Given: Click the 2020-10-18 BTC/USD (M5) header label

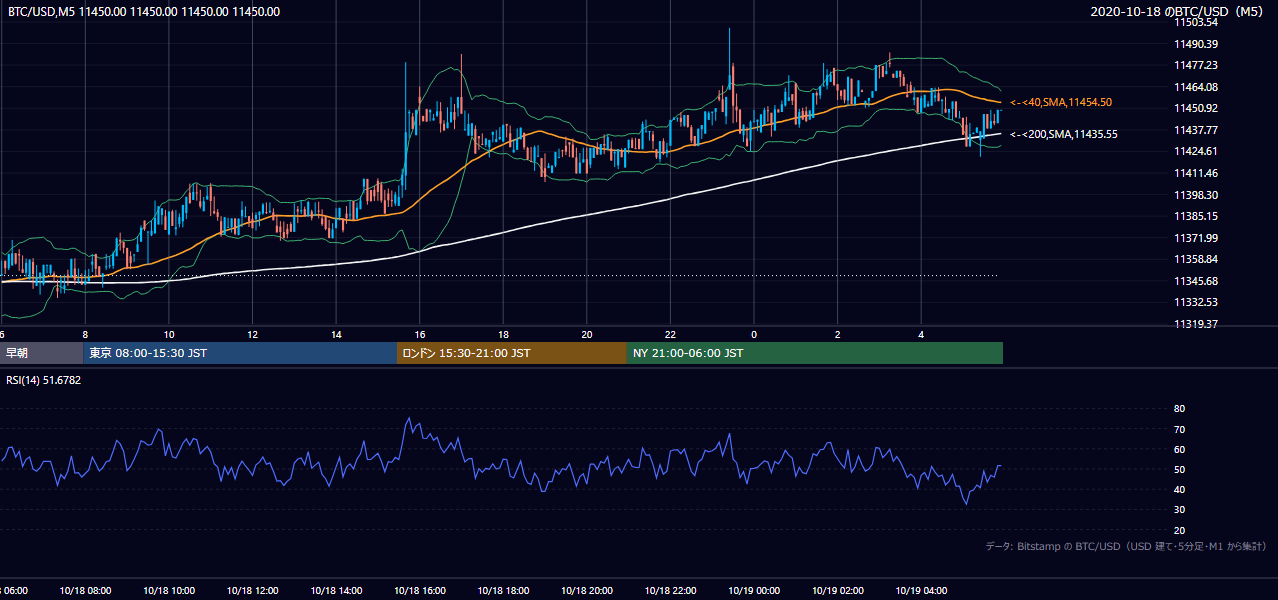Looking at the screenshot, I should (x=1179, y=12).
